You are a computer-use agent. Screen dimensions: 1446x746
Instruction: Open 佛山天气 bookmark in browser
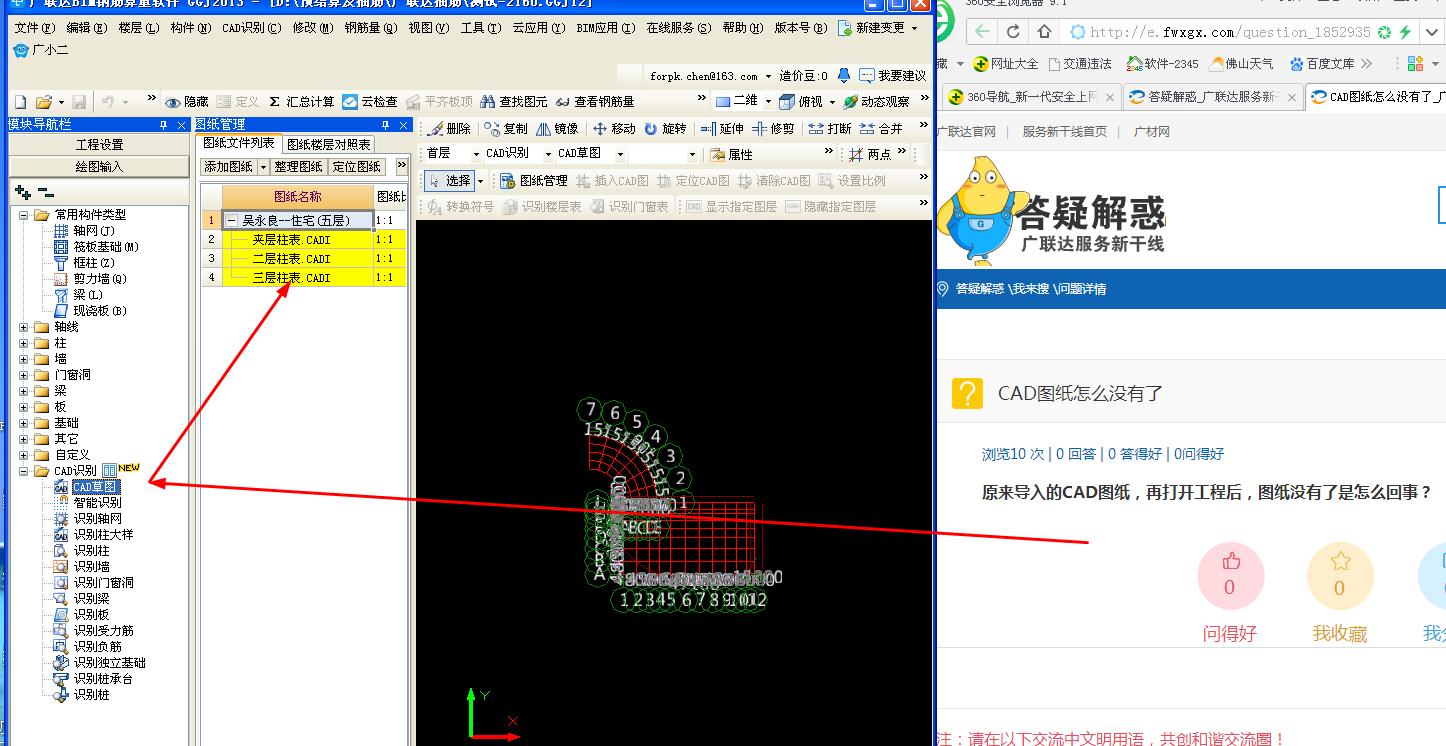(x=1241, y=63)
